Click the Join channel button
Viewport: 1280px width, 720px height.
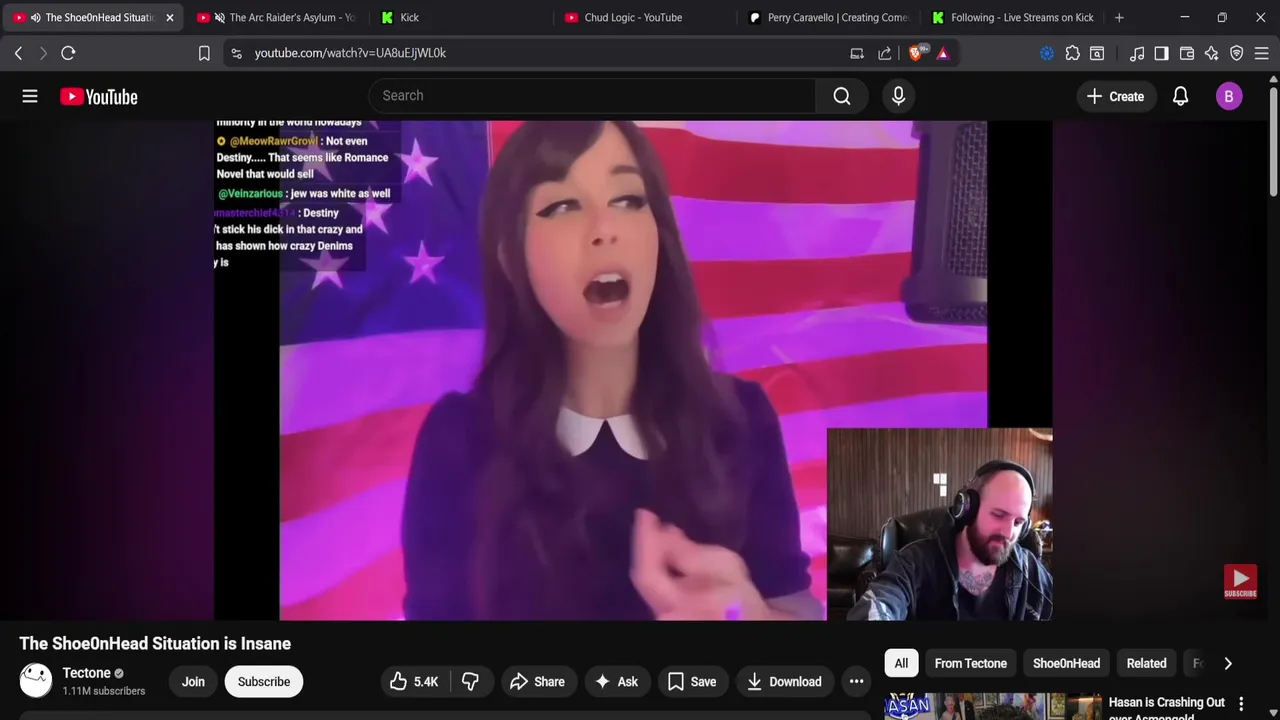(193, 682)
